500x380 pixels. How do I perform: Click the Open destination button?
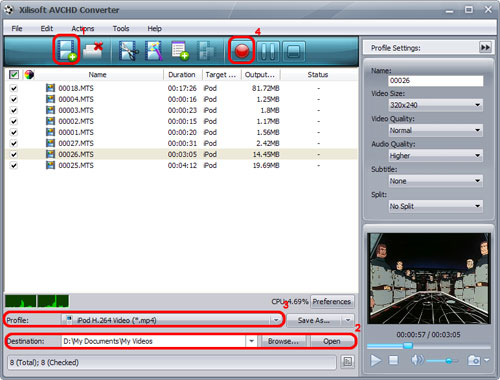pyautogui.click(x=332, y=341)
